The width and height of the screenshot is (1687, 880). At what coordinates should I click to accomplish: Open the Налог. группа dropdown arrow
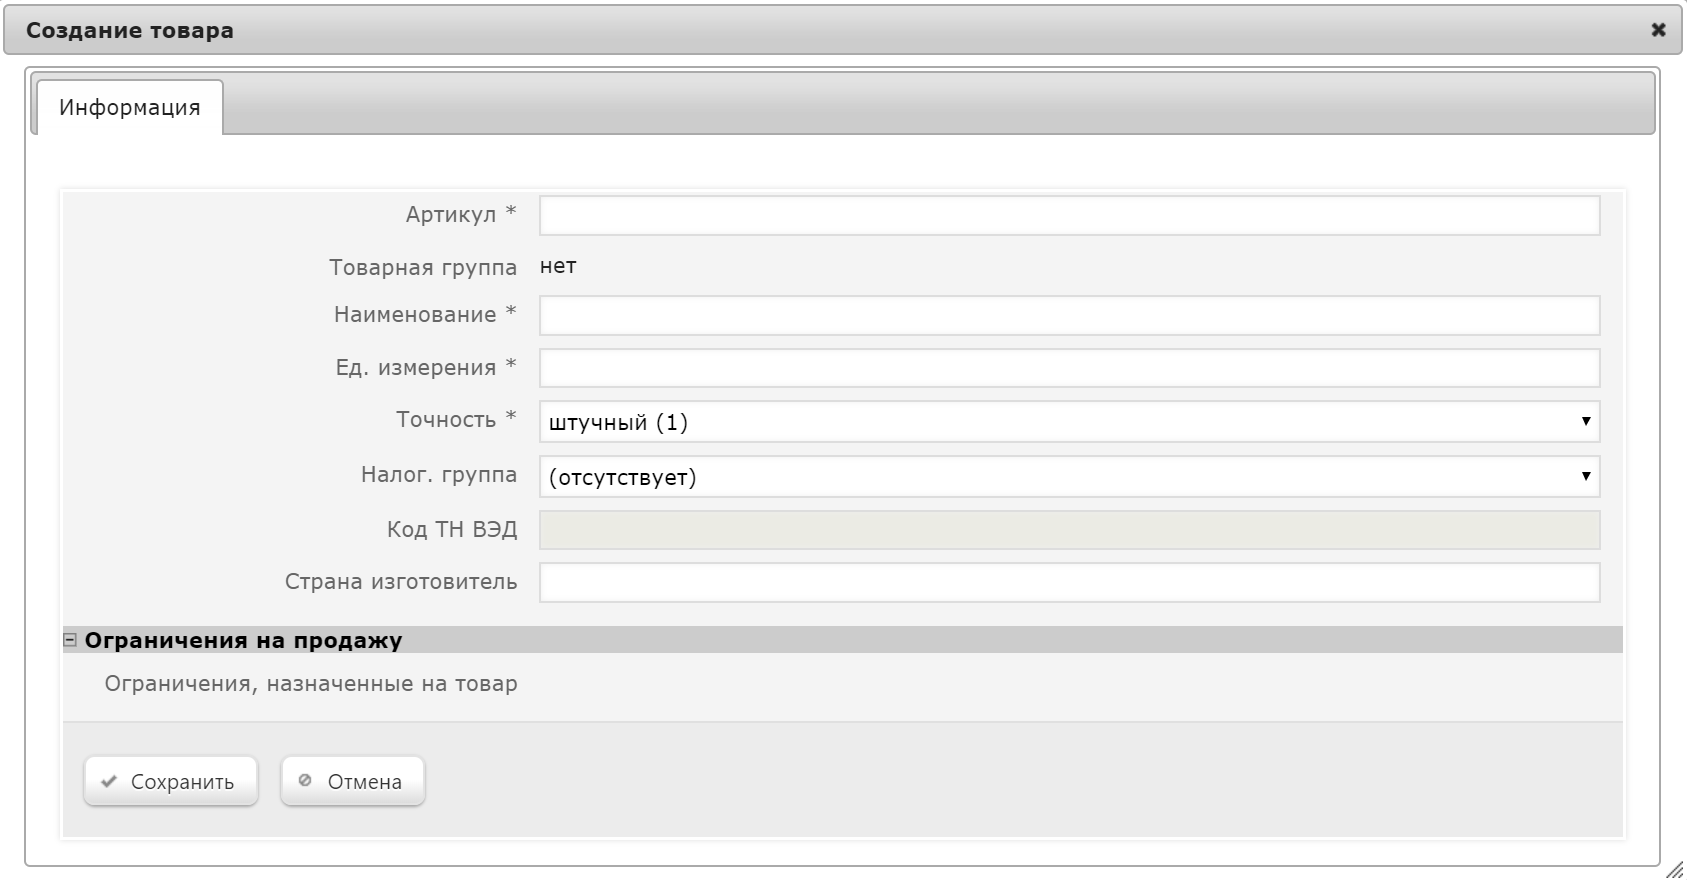pyautogui.click(x=1585, y=476)
